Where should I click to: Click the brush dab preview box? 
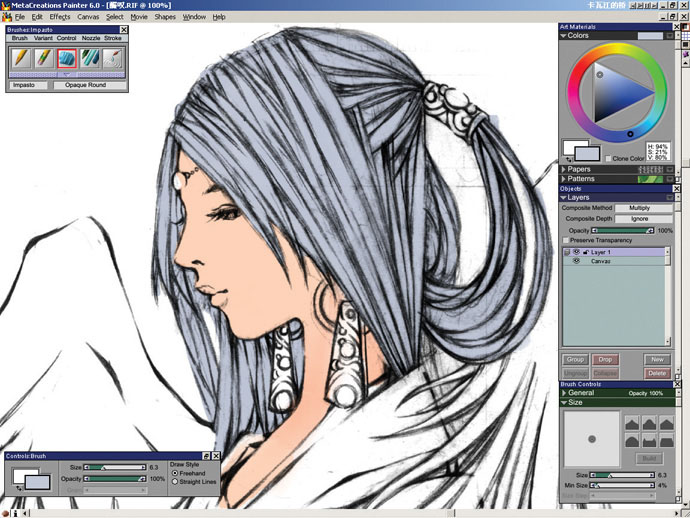[592, 439]
